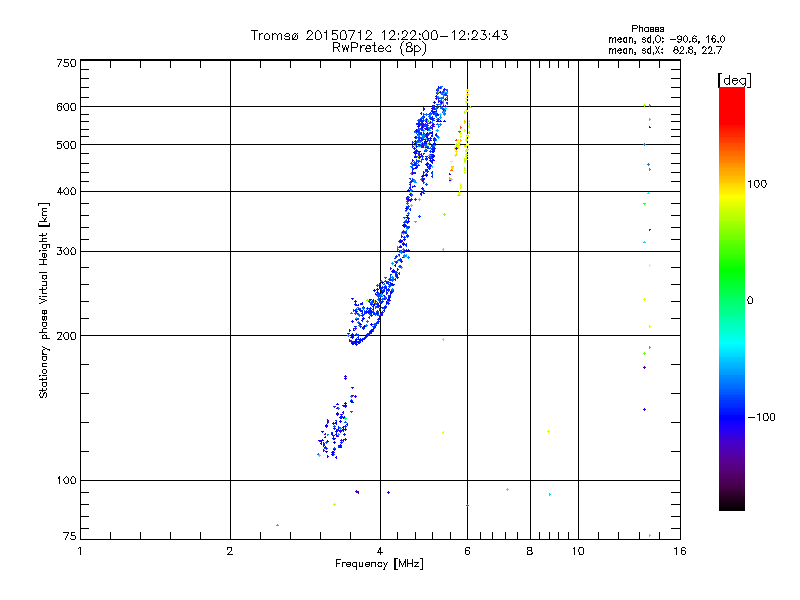Click the 'RwPretec (8p)' subtitle
Image resolution: width=800 pixels, height=600 pixels.
(379, 48)
